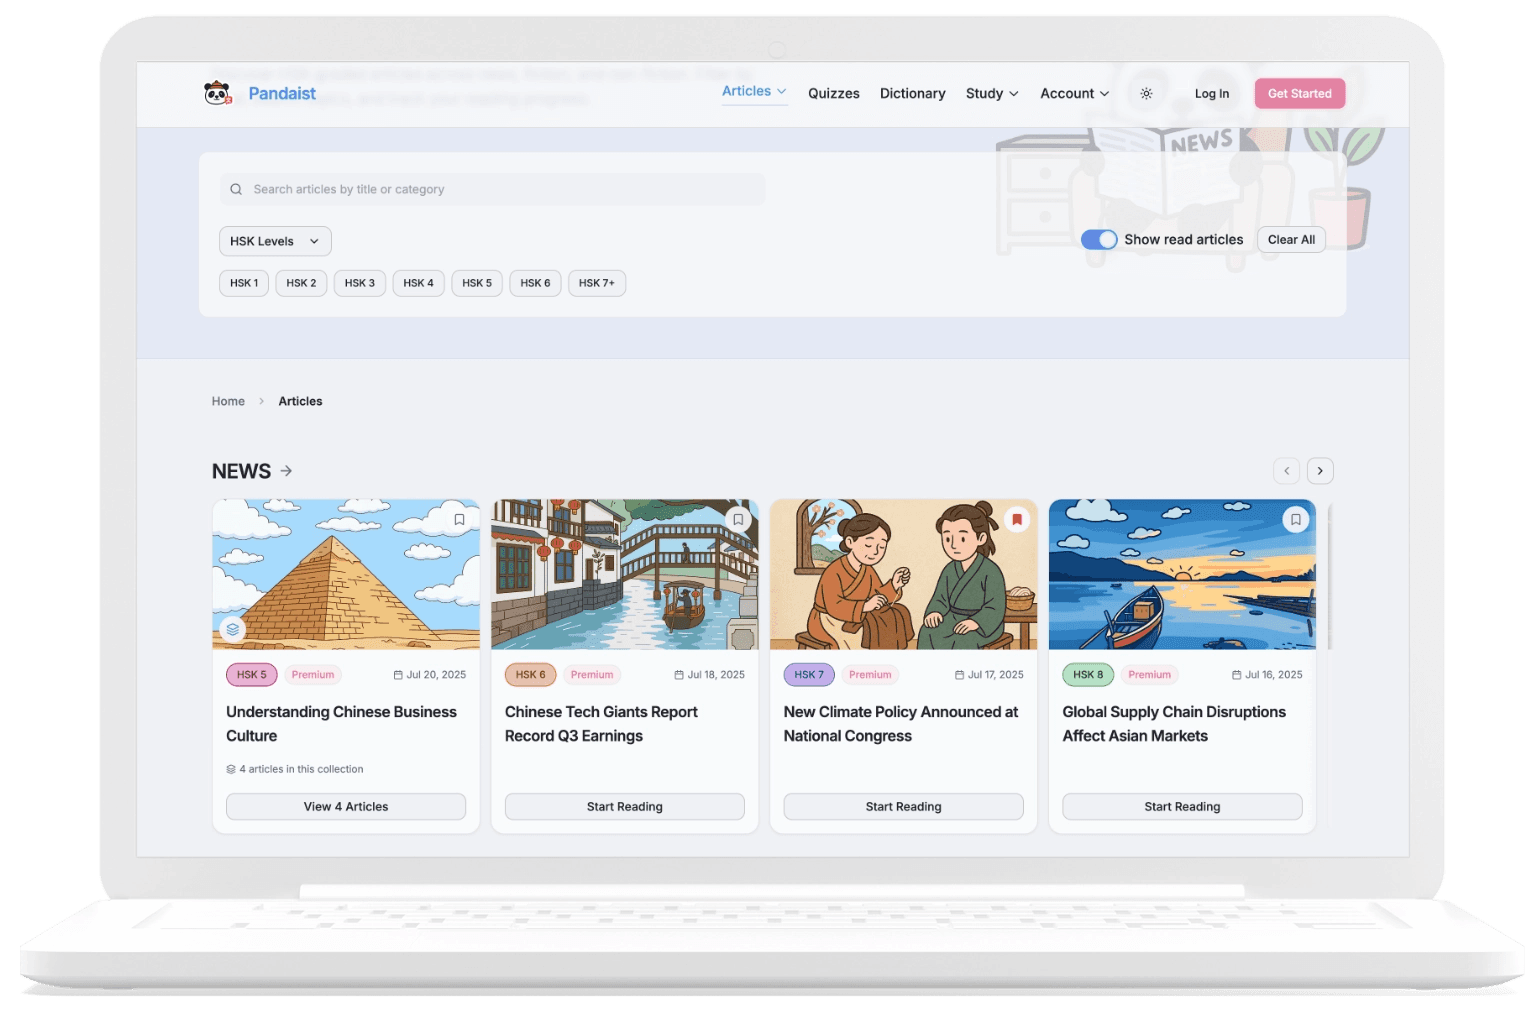Image resolution: width=1536 pixels, height=1015 pixels.
Task: Click the collection stack icon on the pyramid card
Action: [233, 629]
